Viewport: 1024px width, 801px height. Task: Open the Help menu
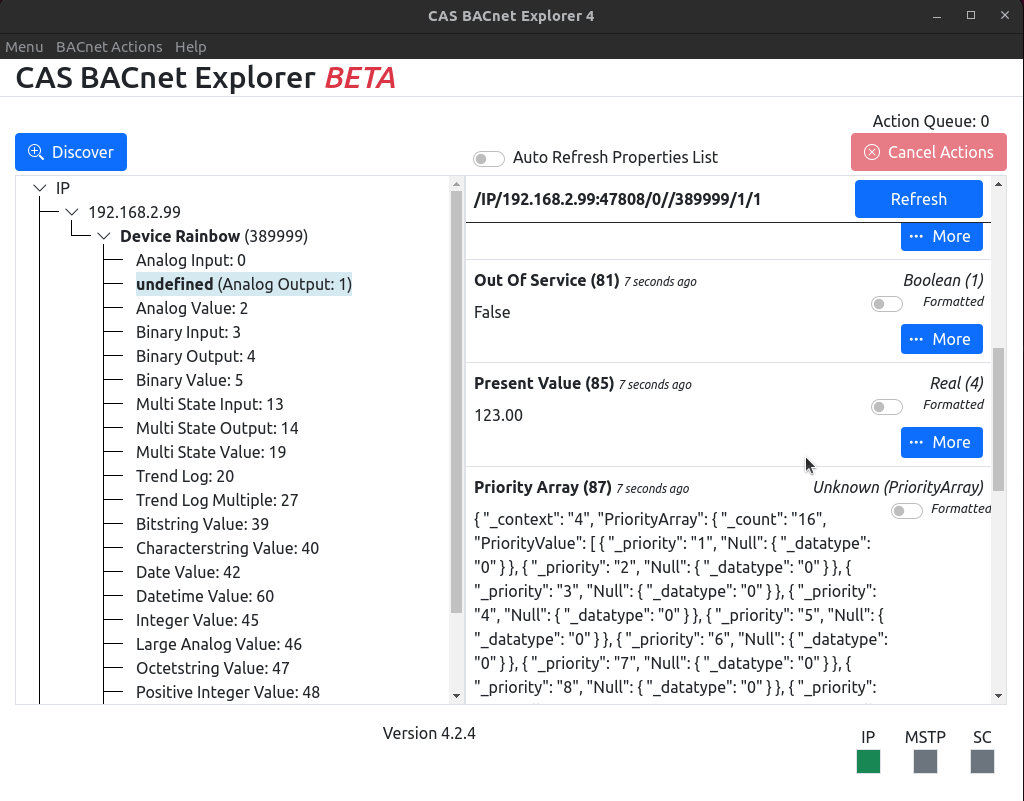click(191, 47)
